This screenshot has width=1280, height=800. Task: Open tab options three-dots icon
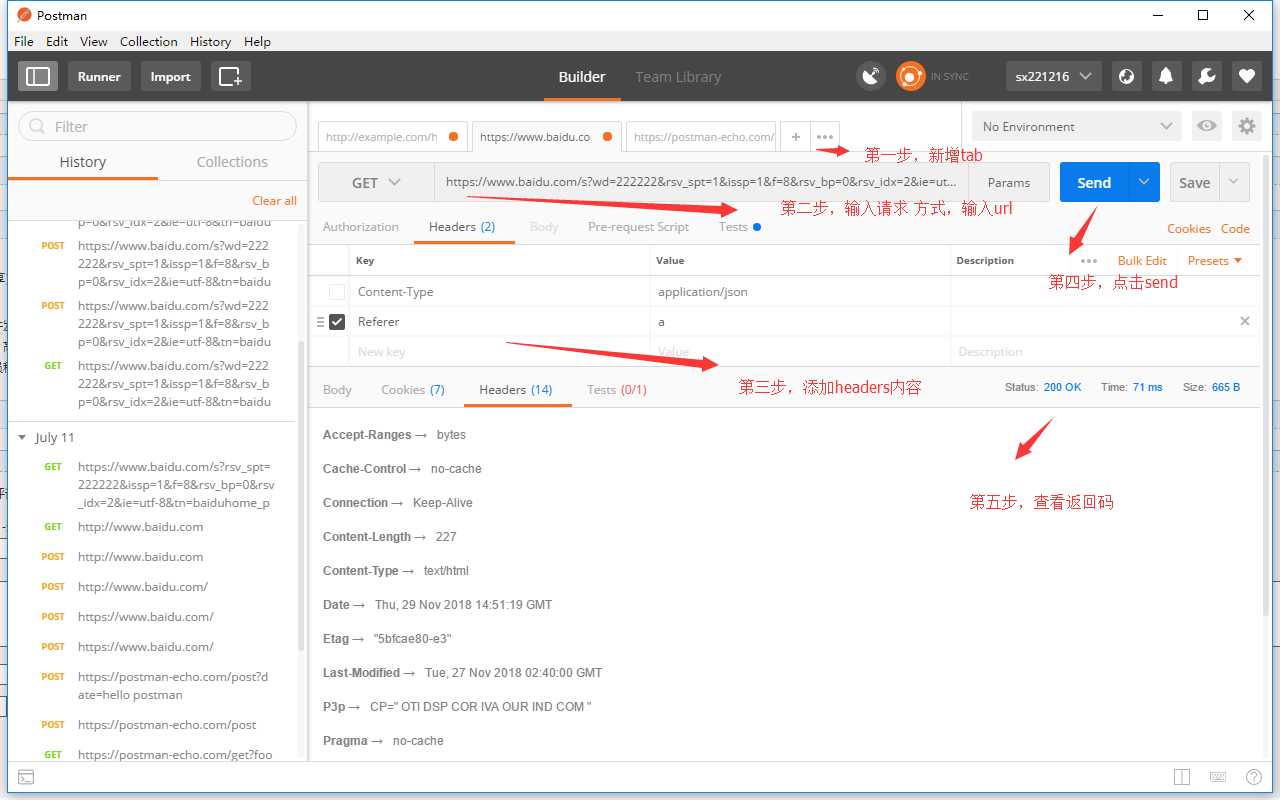pos(825,137)
